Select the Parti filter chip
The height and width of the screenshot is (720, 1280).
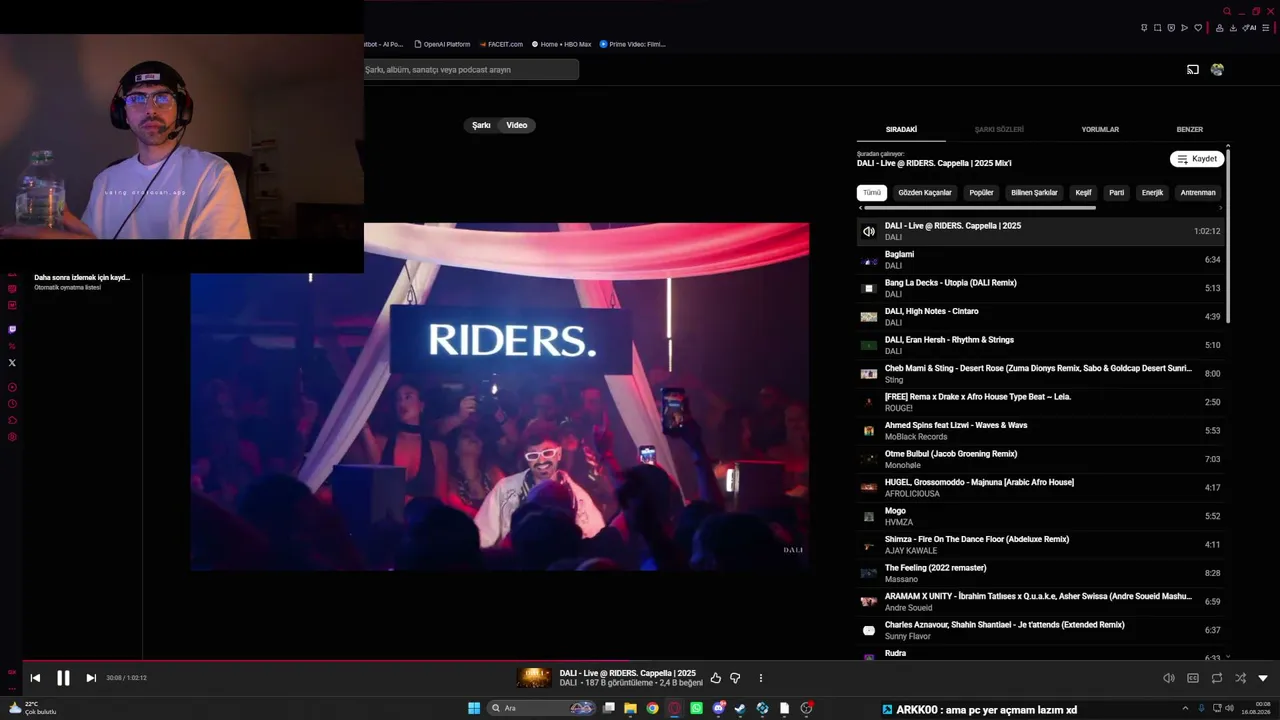click(1117, 193)
